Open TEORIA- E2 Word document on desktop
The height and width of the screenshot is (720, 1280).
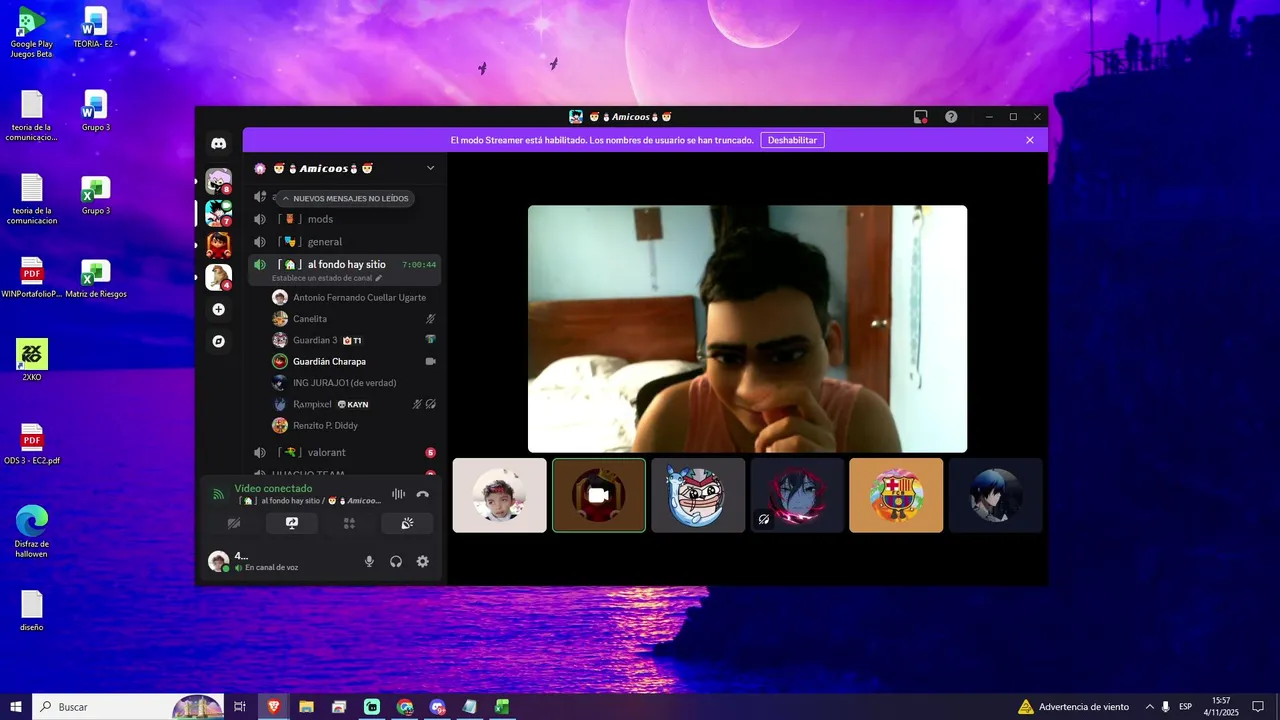point(95,28)
